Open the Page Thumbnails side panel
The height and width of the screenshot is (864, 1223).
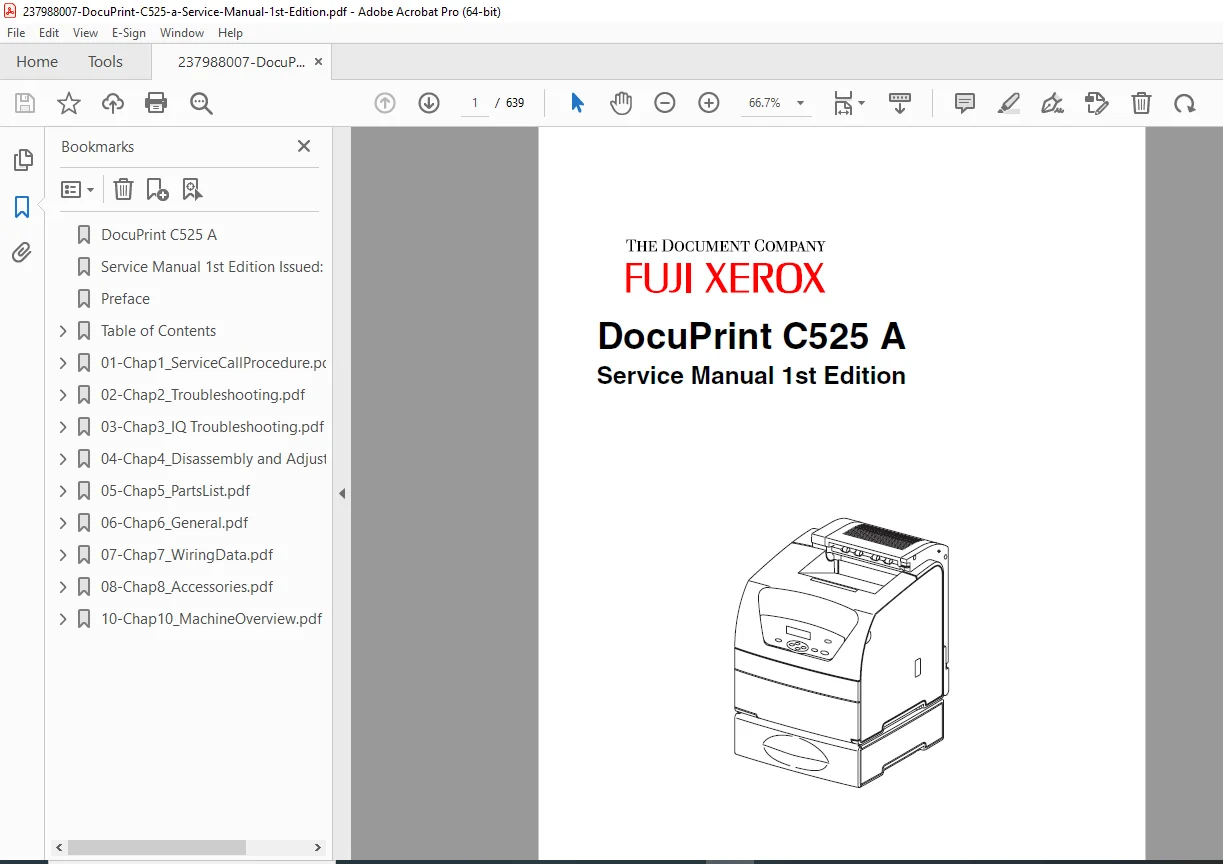click(x=22, y=160)
